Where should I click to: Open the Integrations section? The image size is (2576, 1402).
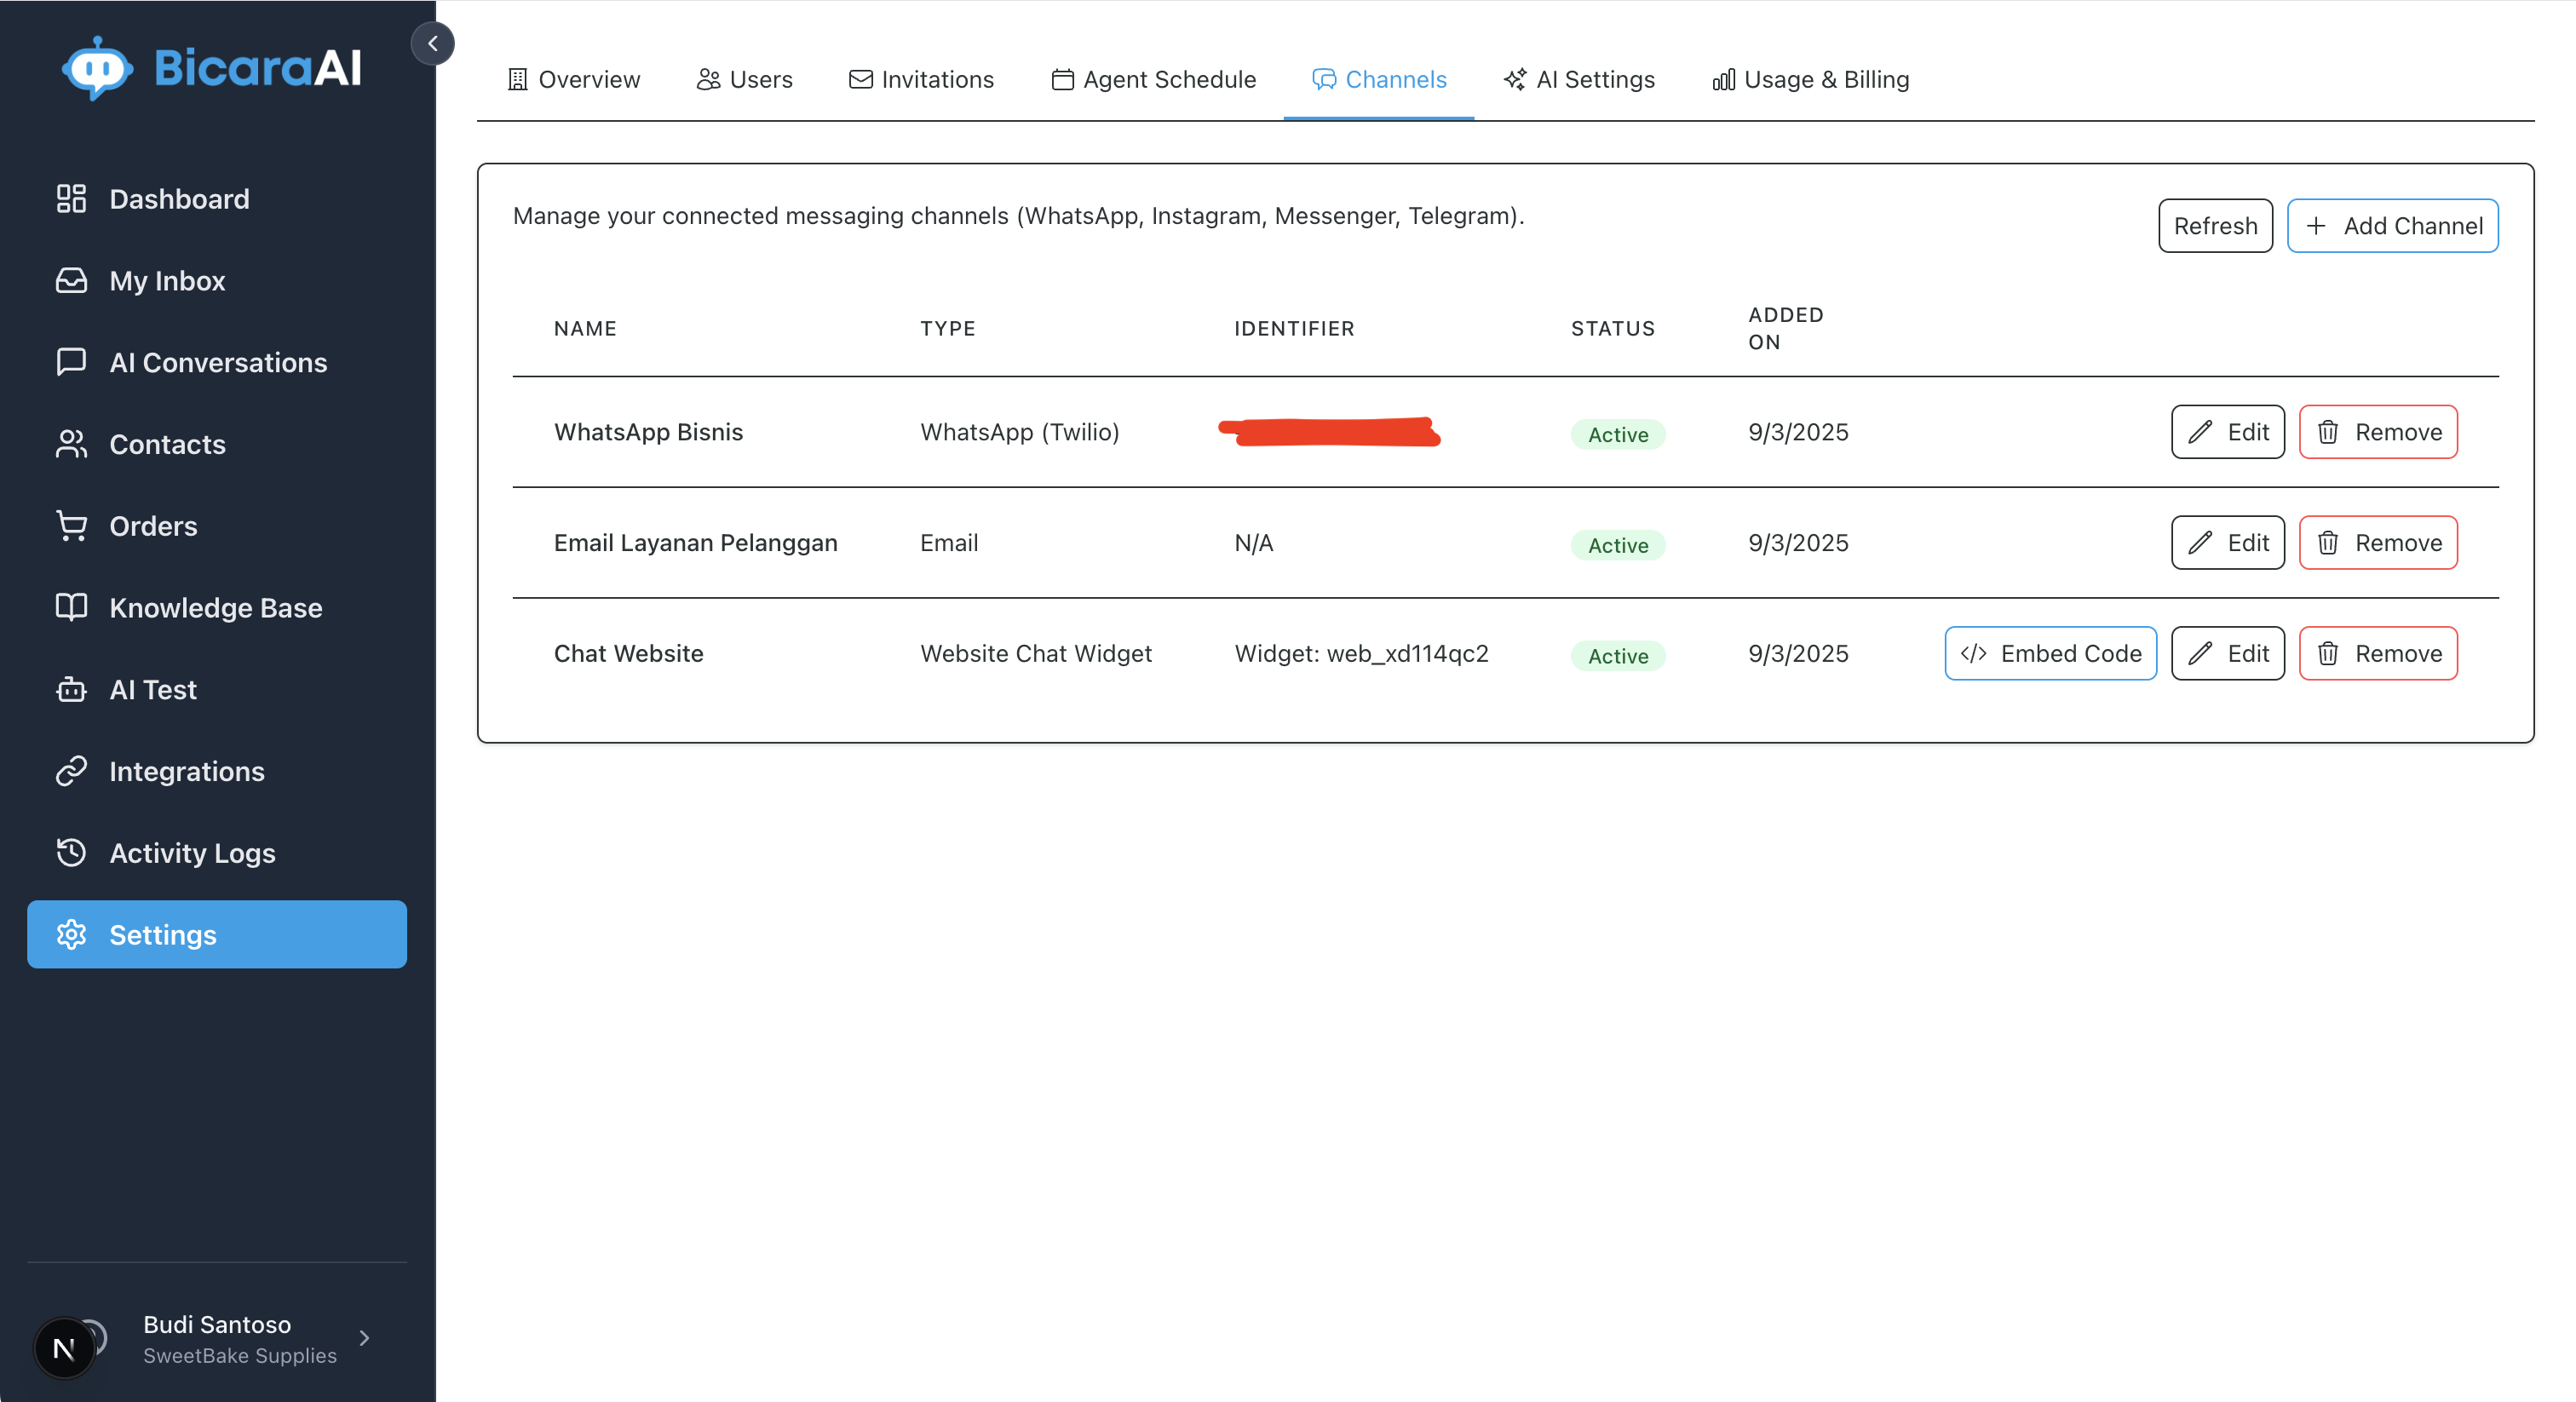(x=186, y=771)
